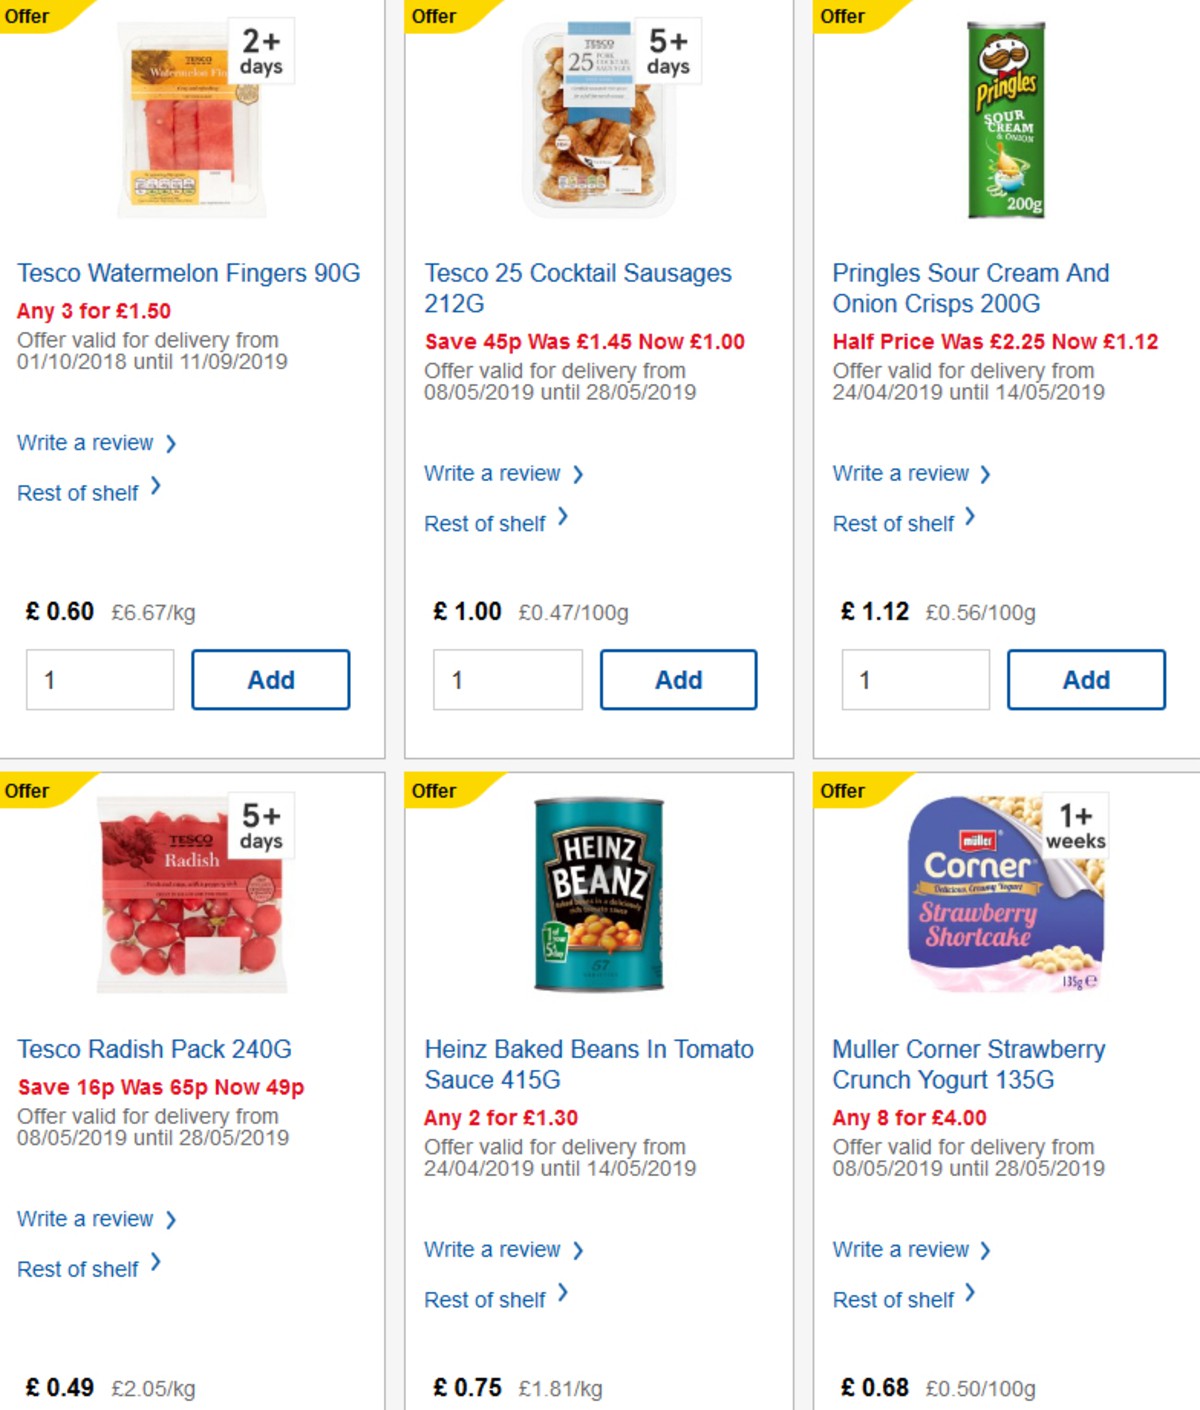The width and height of the screenshot is (1200, 1410).
Task: Click the yellow Offer banner on Pringles
Action: 843,16
